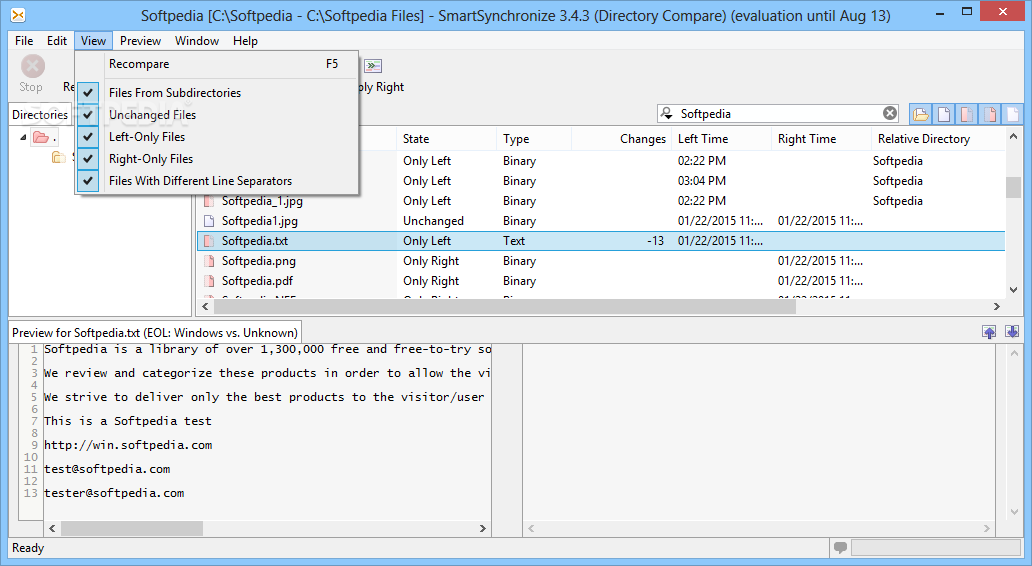Click inside the Softpedia filter field
Viewport: 1032px width, 566px height.
click(x=778, y=114)
